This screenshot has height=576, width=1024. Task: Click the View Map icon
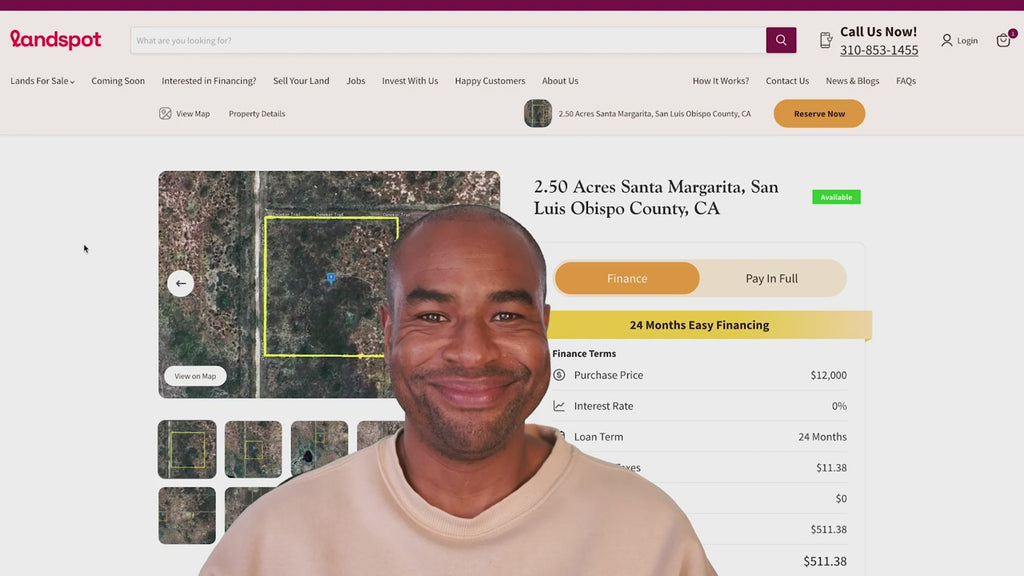click(165, 114)
